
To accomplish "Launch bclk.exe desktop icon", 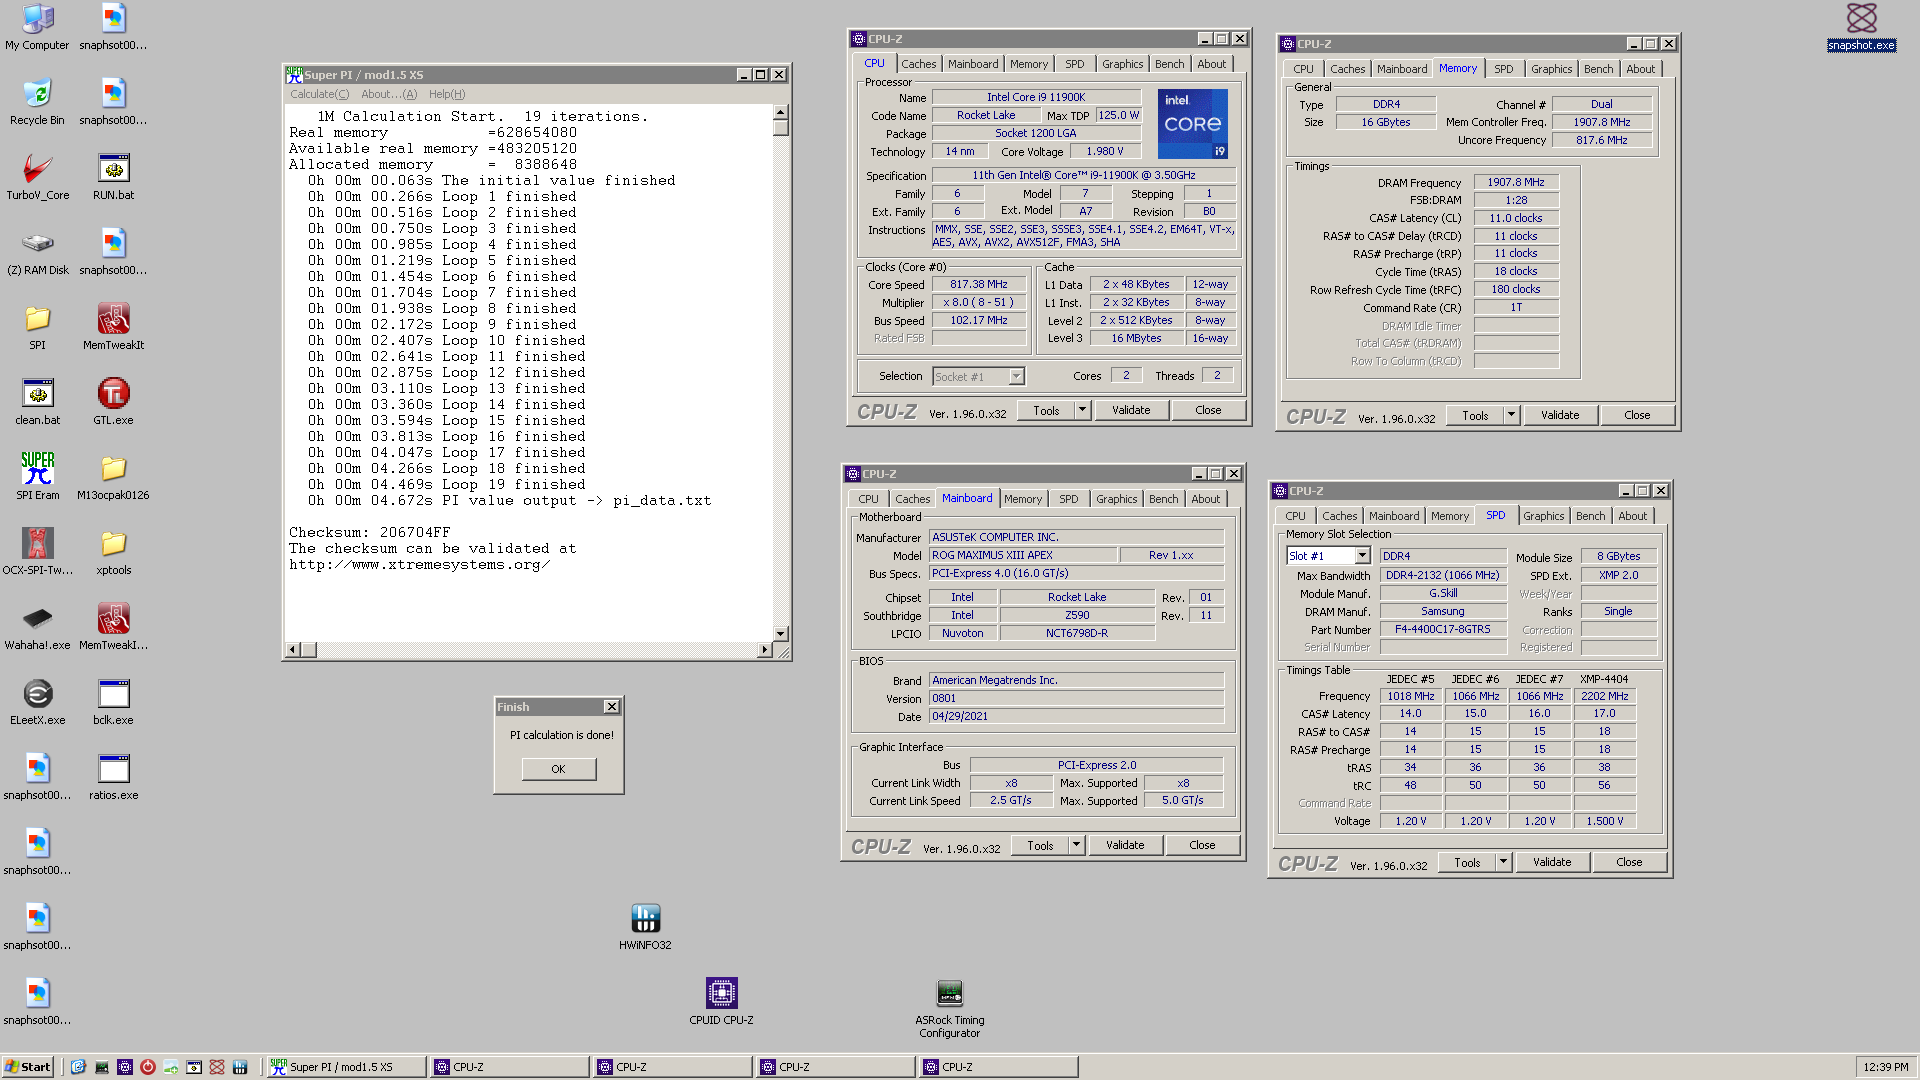I will (113, 702).
